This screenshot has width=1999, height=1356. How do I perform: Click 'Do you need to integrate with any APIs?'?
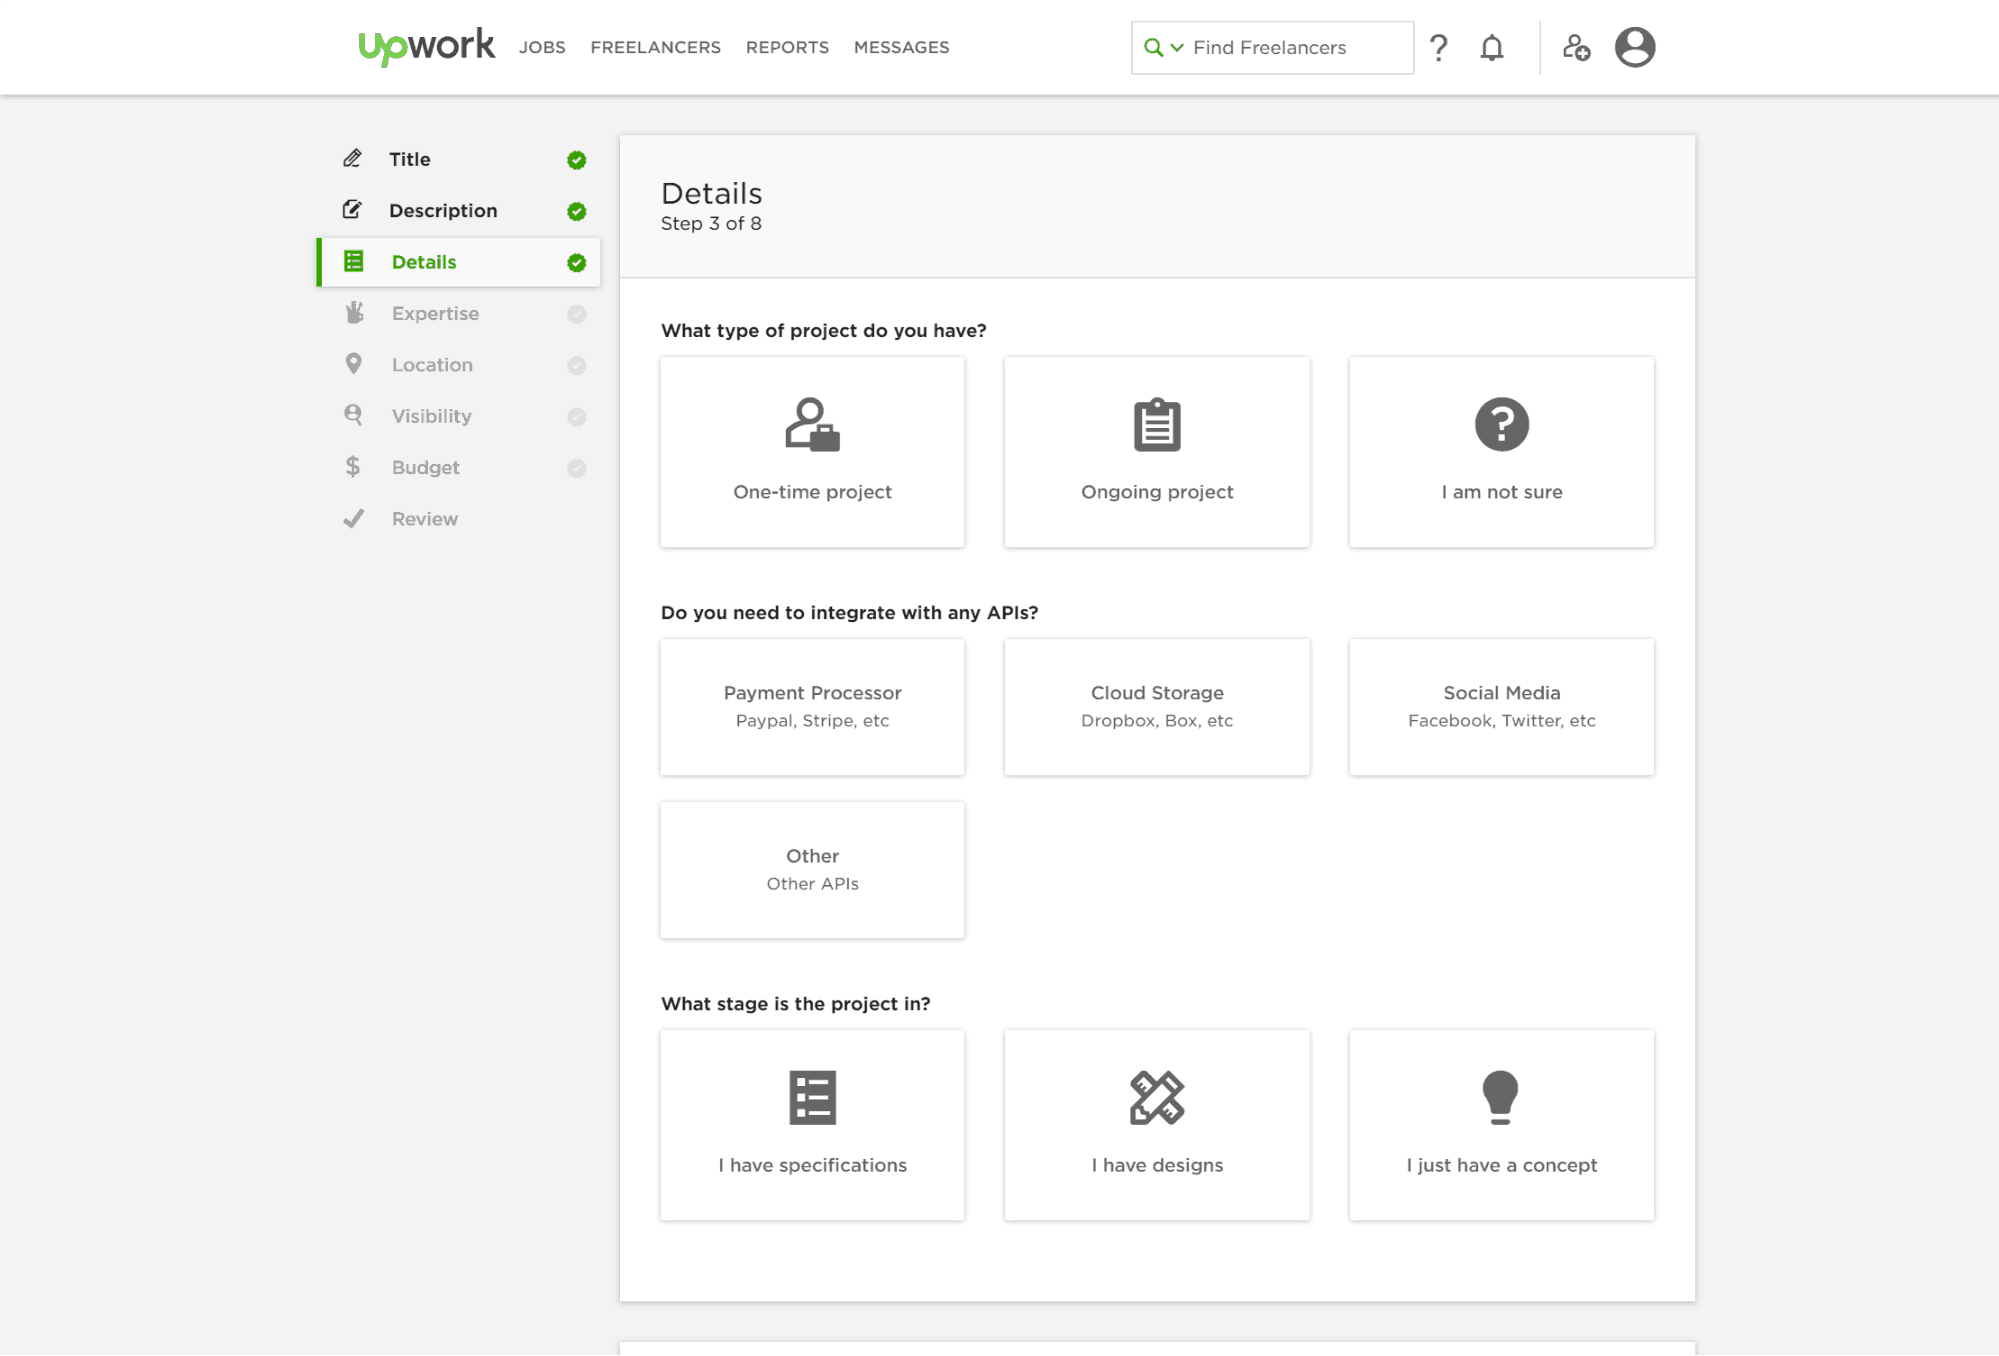pyautogui.click(x=849, y=612)
